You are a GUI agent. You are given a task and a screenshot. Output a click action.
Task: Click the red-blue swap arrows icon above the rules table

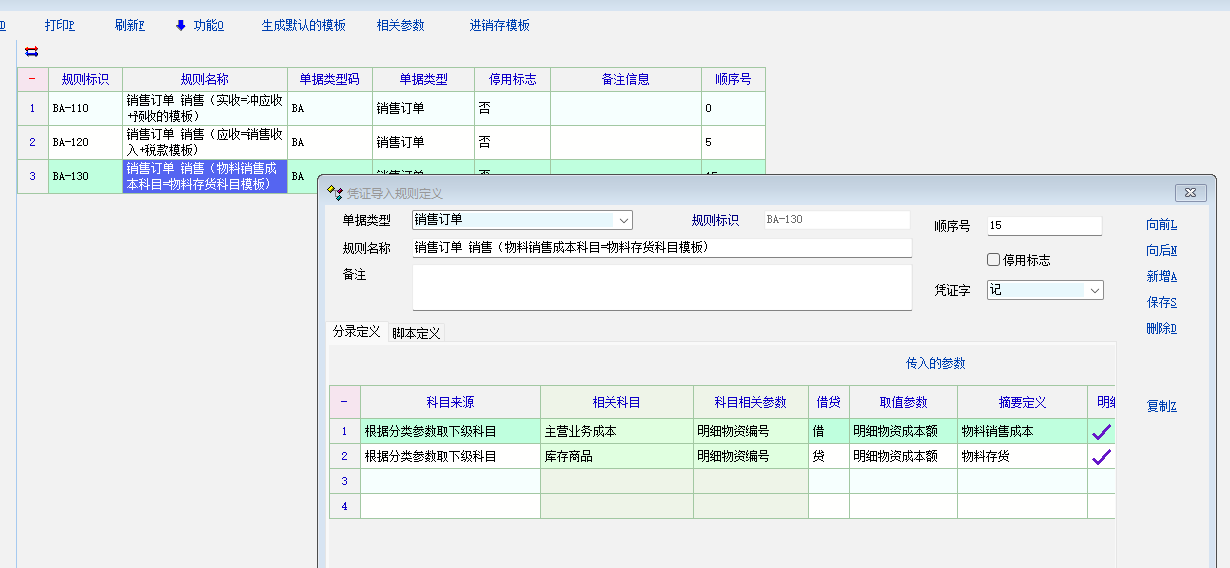[x=32, y=51]
